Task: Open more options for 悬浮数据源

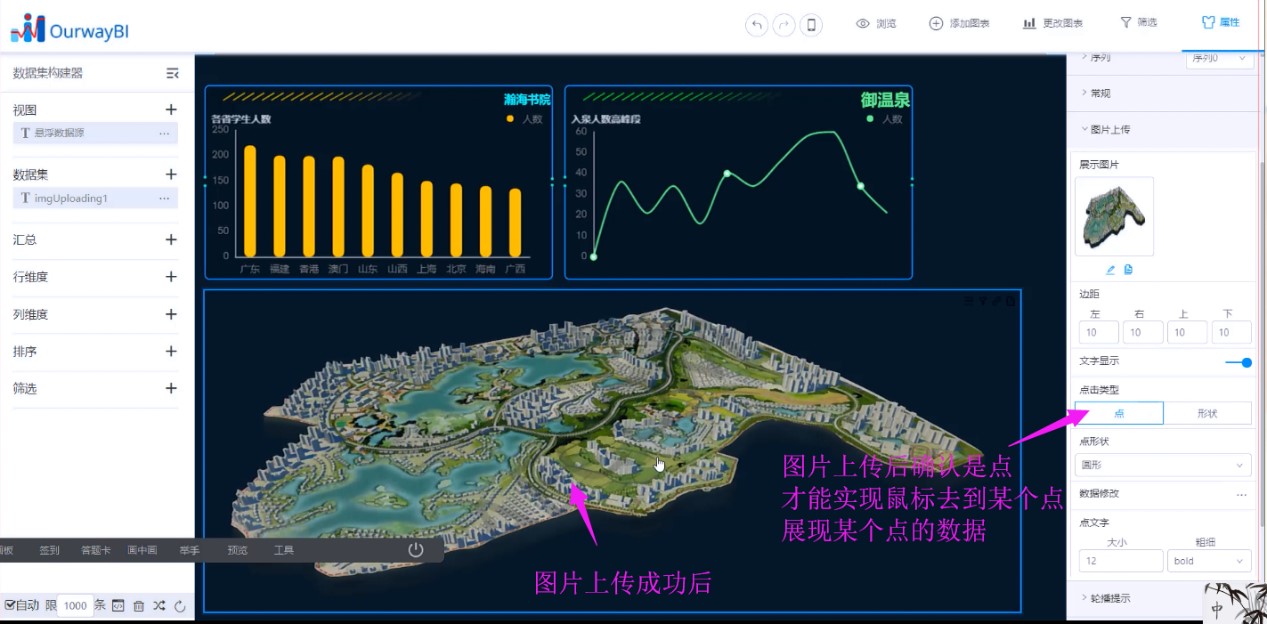Action: [x=164, y=133]
